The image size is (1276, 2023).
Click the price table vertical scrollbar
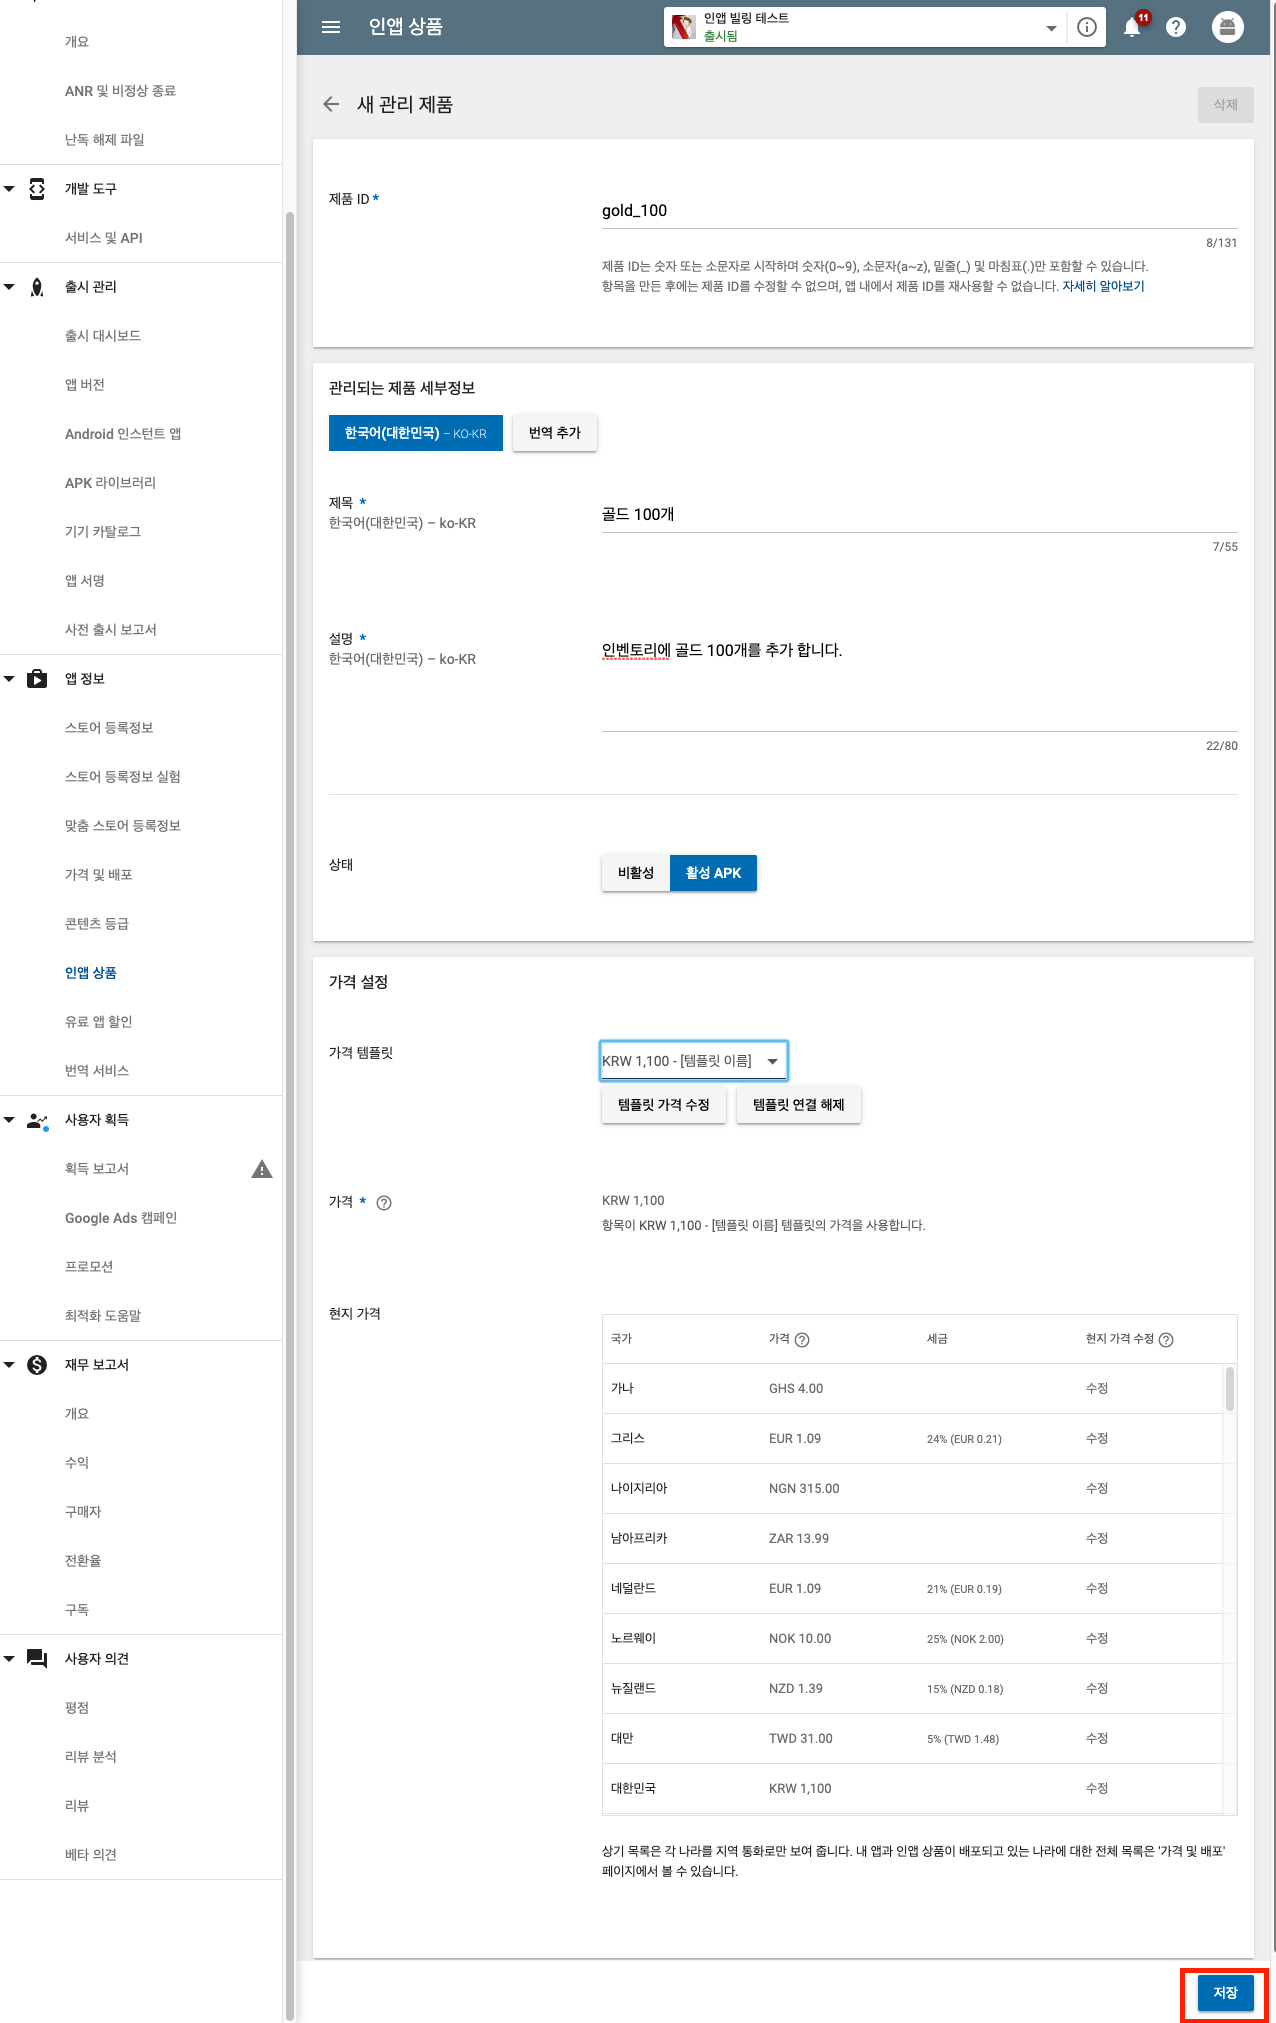click(1230, 1388)
